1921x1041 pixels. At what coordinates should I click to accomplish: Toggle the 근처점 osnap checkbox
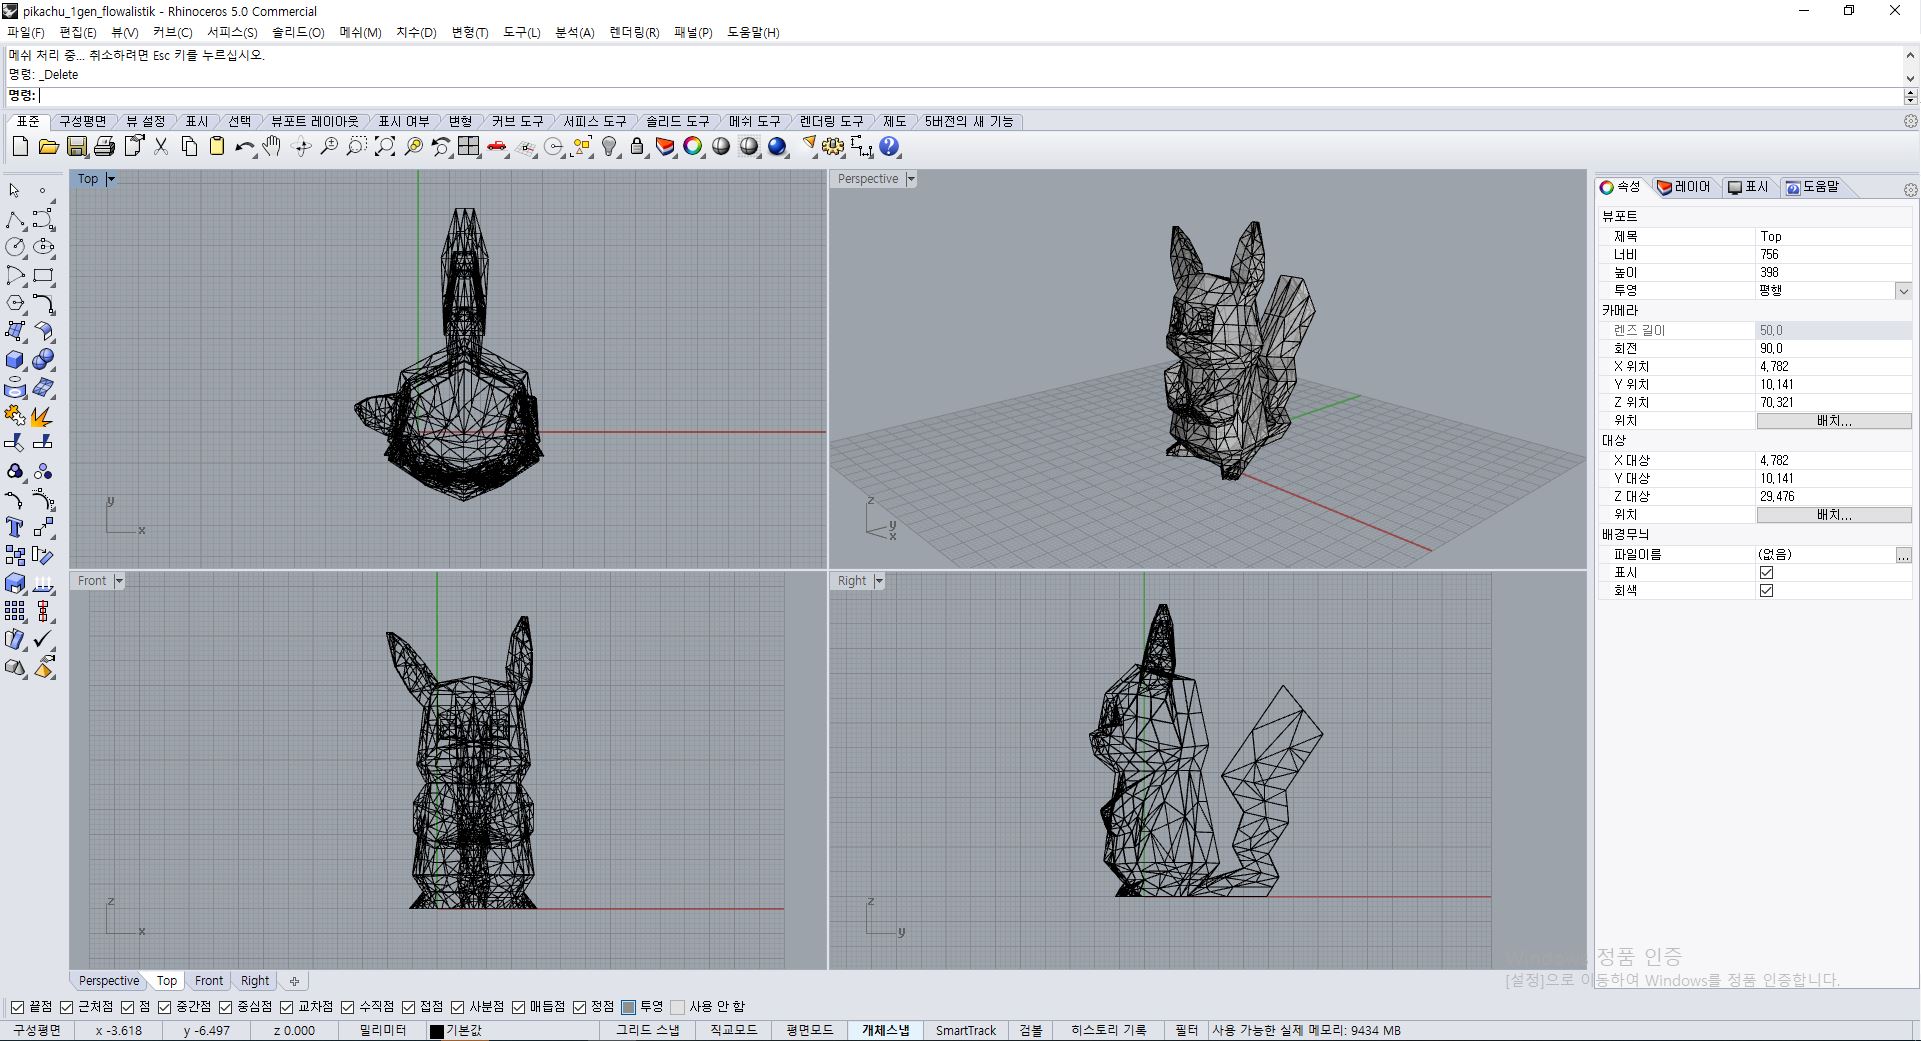(67, 1007)
